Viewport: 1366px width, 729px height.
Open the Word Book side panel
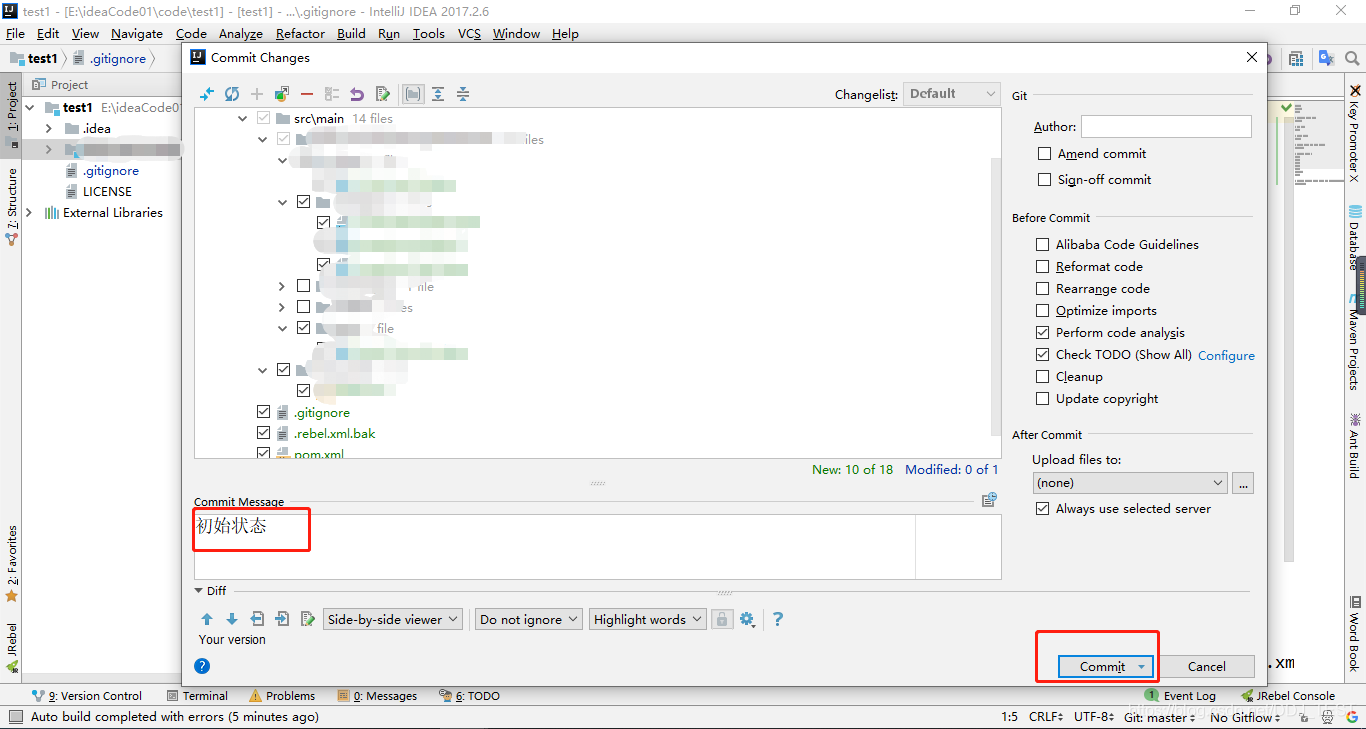tap(1355, 634)
